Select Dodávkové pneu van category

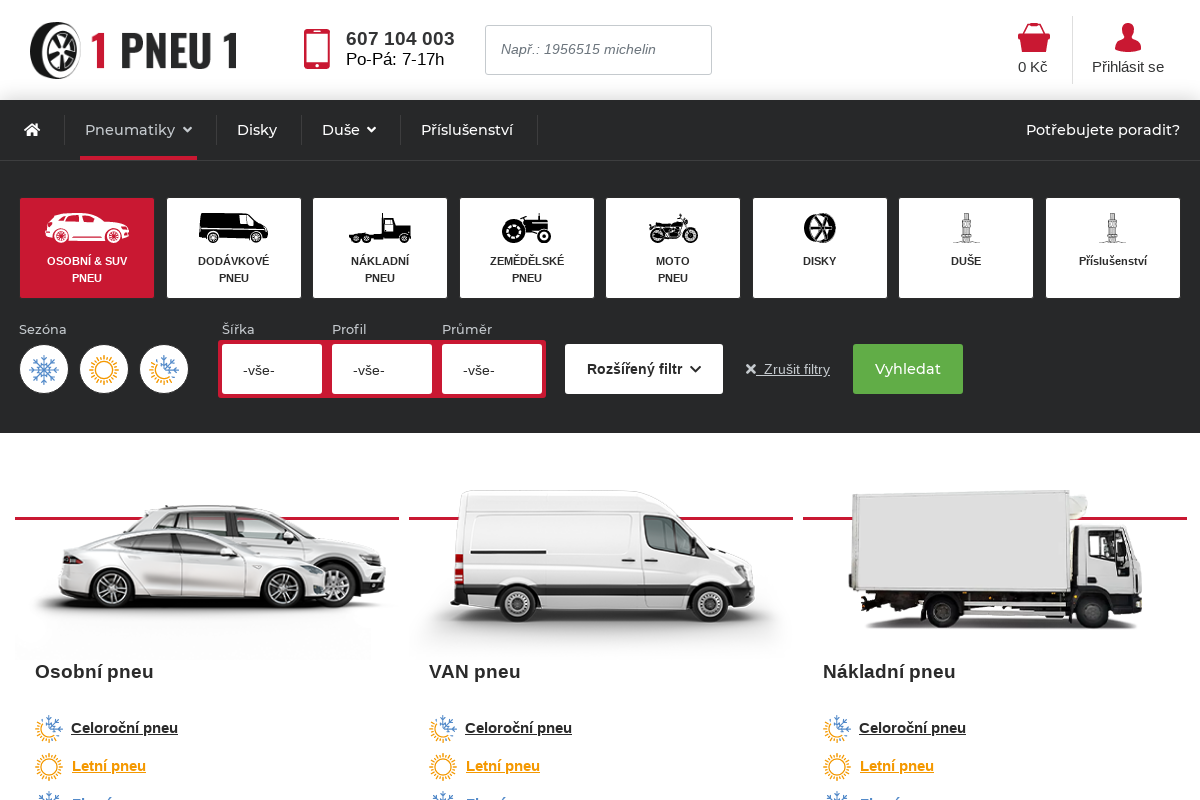(234, 248)
